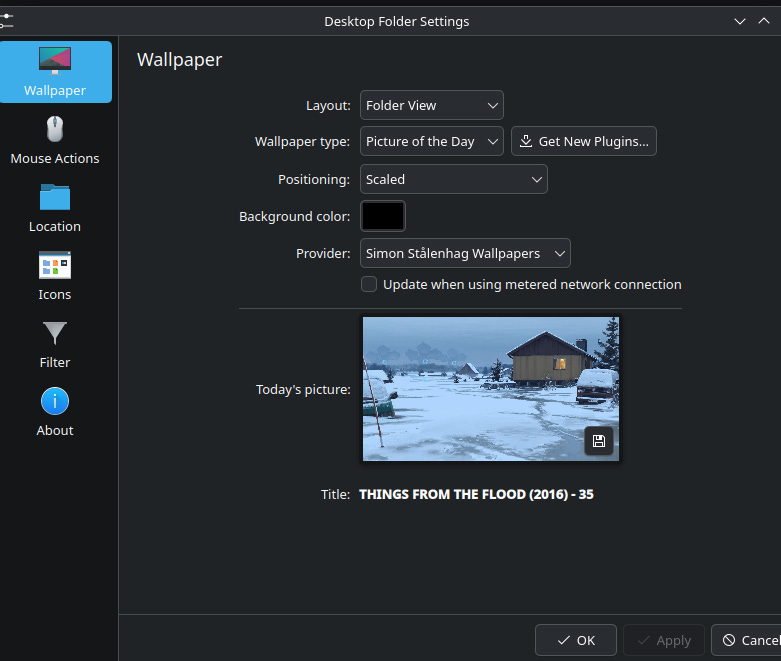This screenshot has height=661, width=781.
Task: Click the picture title THINGS FROM THE FLOOD text
Action: [476, 494]
